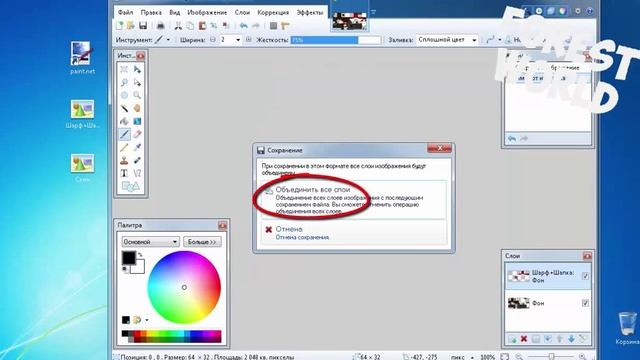This screenshot has height=360, width=640.
Task: Select the Pan hand tool
Action: (x=137, y=108)
